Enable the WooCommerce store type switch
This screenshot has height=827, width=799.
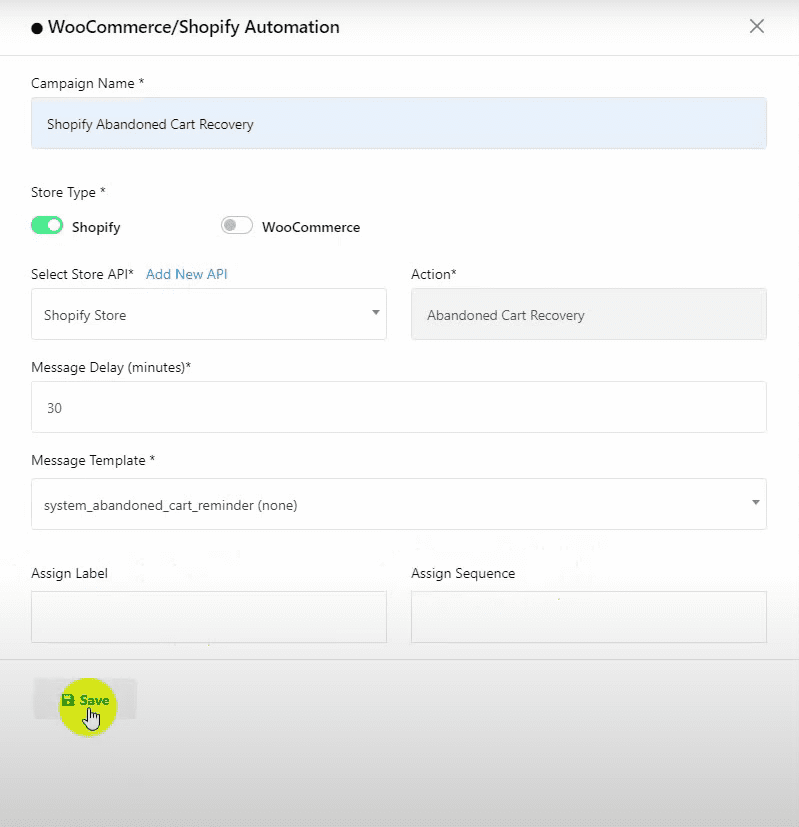[237, 226]
